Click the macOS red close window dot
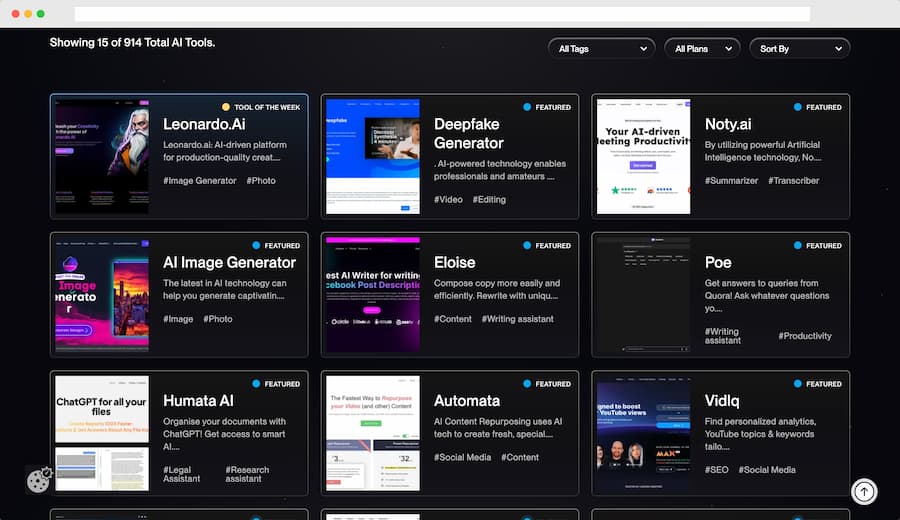Screen dimensions: 900x520 pyautogui.click(x=15, y=14)
